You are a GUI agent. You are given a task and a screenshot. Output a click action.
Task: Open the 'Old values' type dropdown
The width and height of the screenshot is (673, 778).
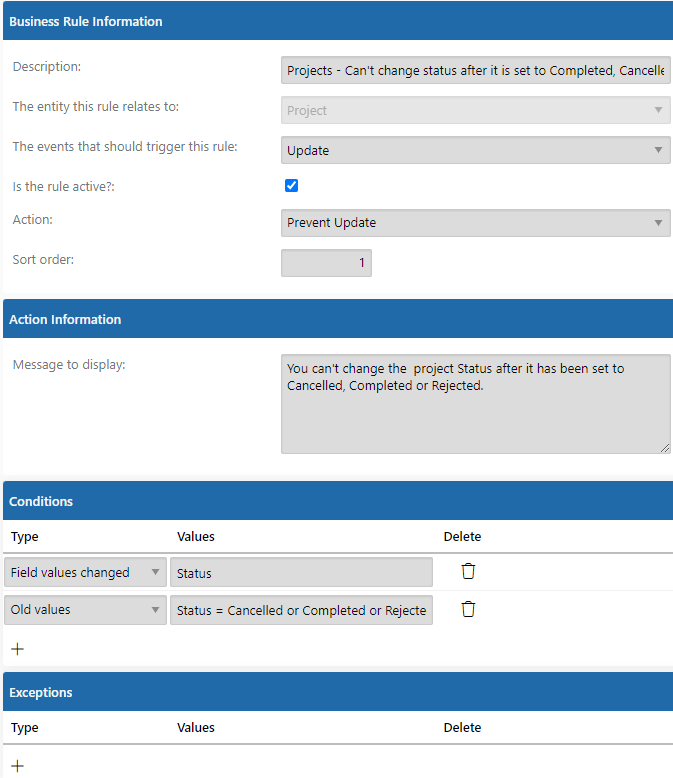(x=85, y=610)
